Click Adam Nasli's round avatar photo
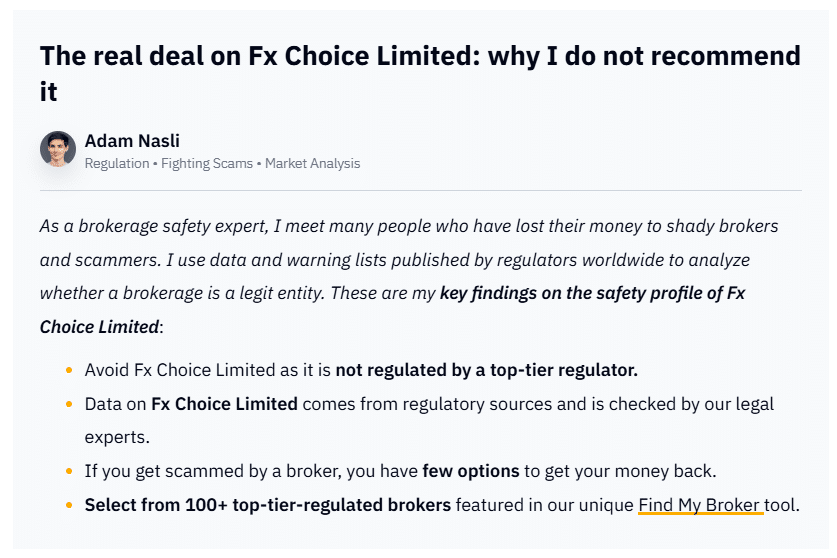This screenshot has width=837, height=558. click(x=58, y=149)
